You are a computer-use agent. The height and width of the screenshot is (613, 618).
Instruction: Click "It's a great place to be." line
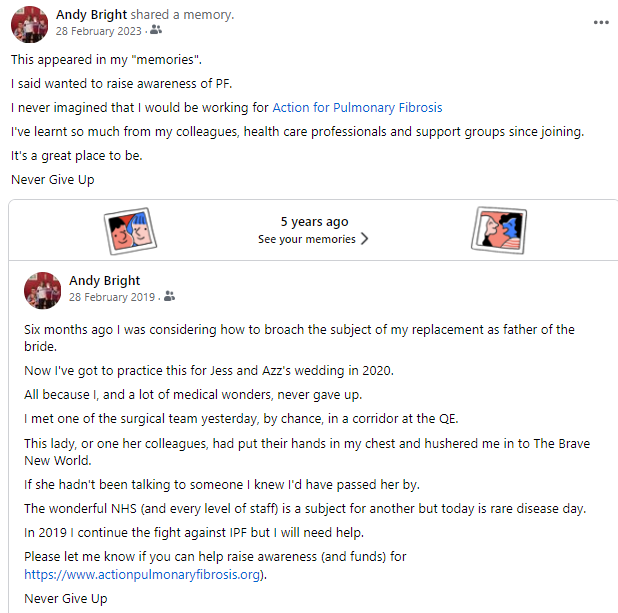(x=77, y=155)
